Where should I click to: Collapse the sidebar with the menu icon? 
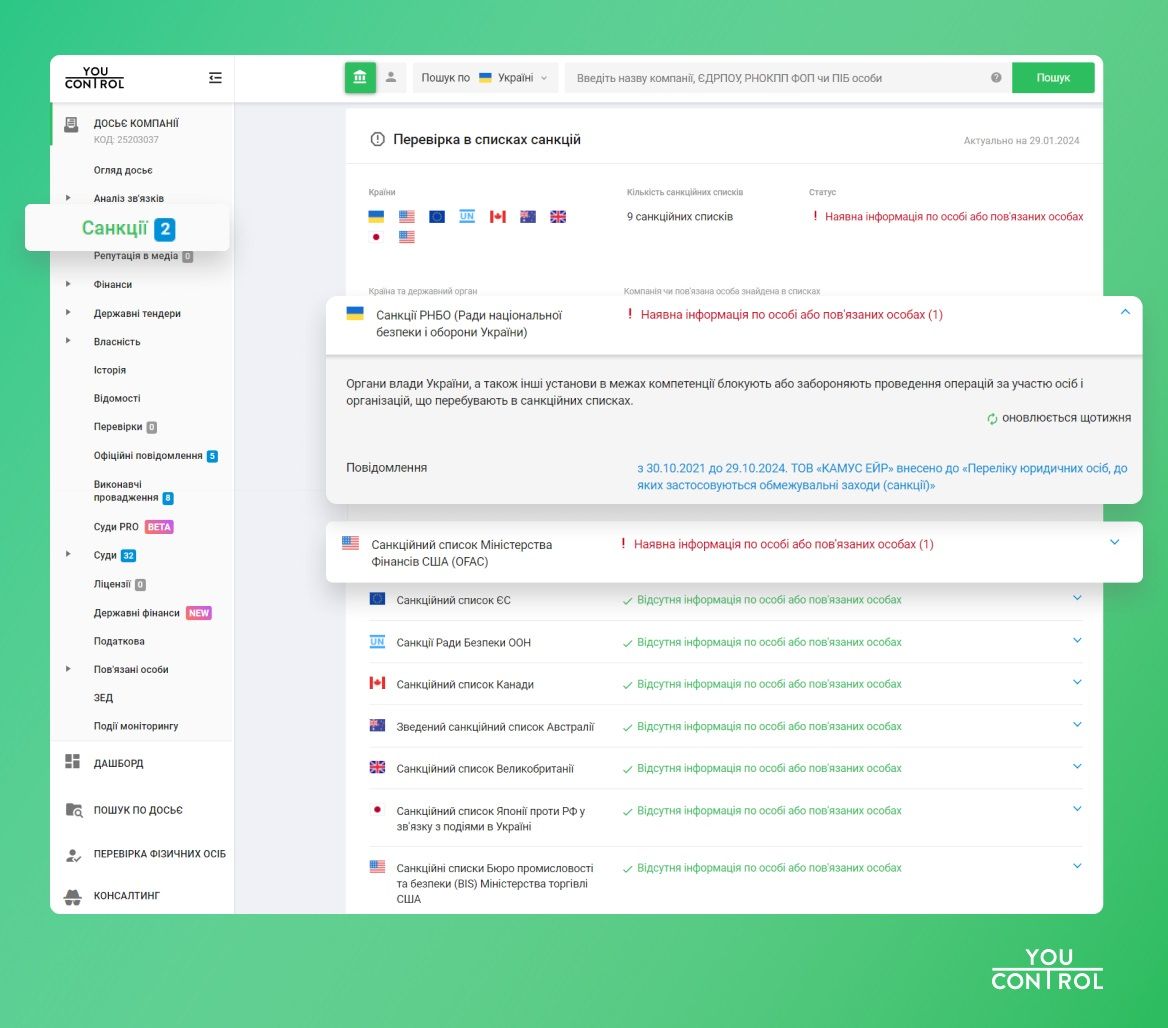click(x=215, y=78)
